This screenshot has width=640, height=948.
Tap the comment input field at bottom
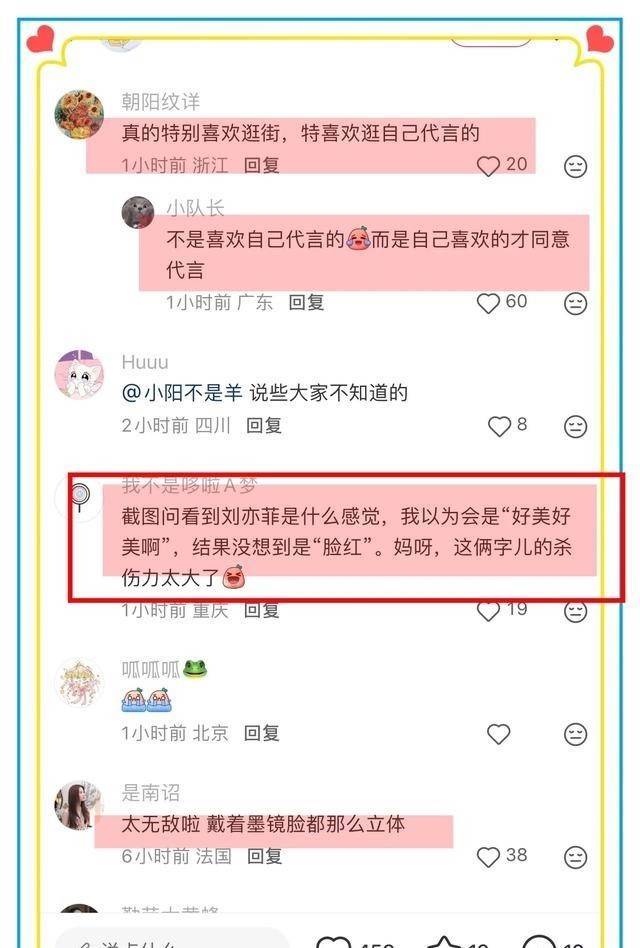click(172, 940)
